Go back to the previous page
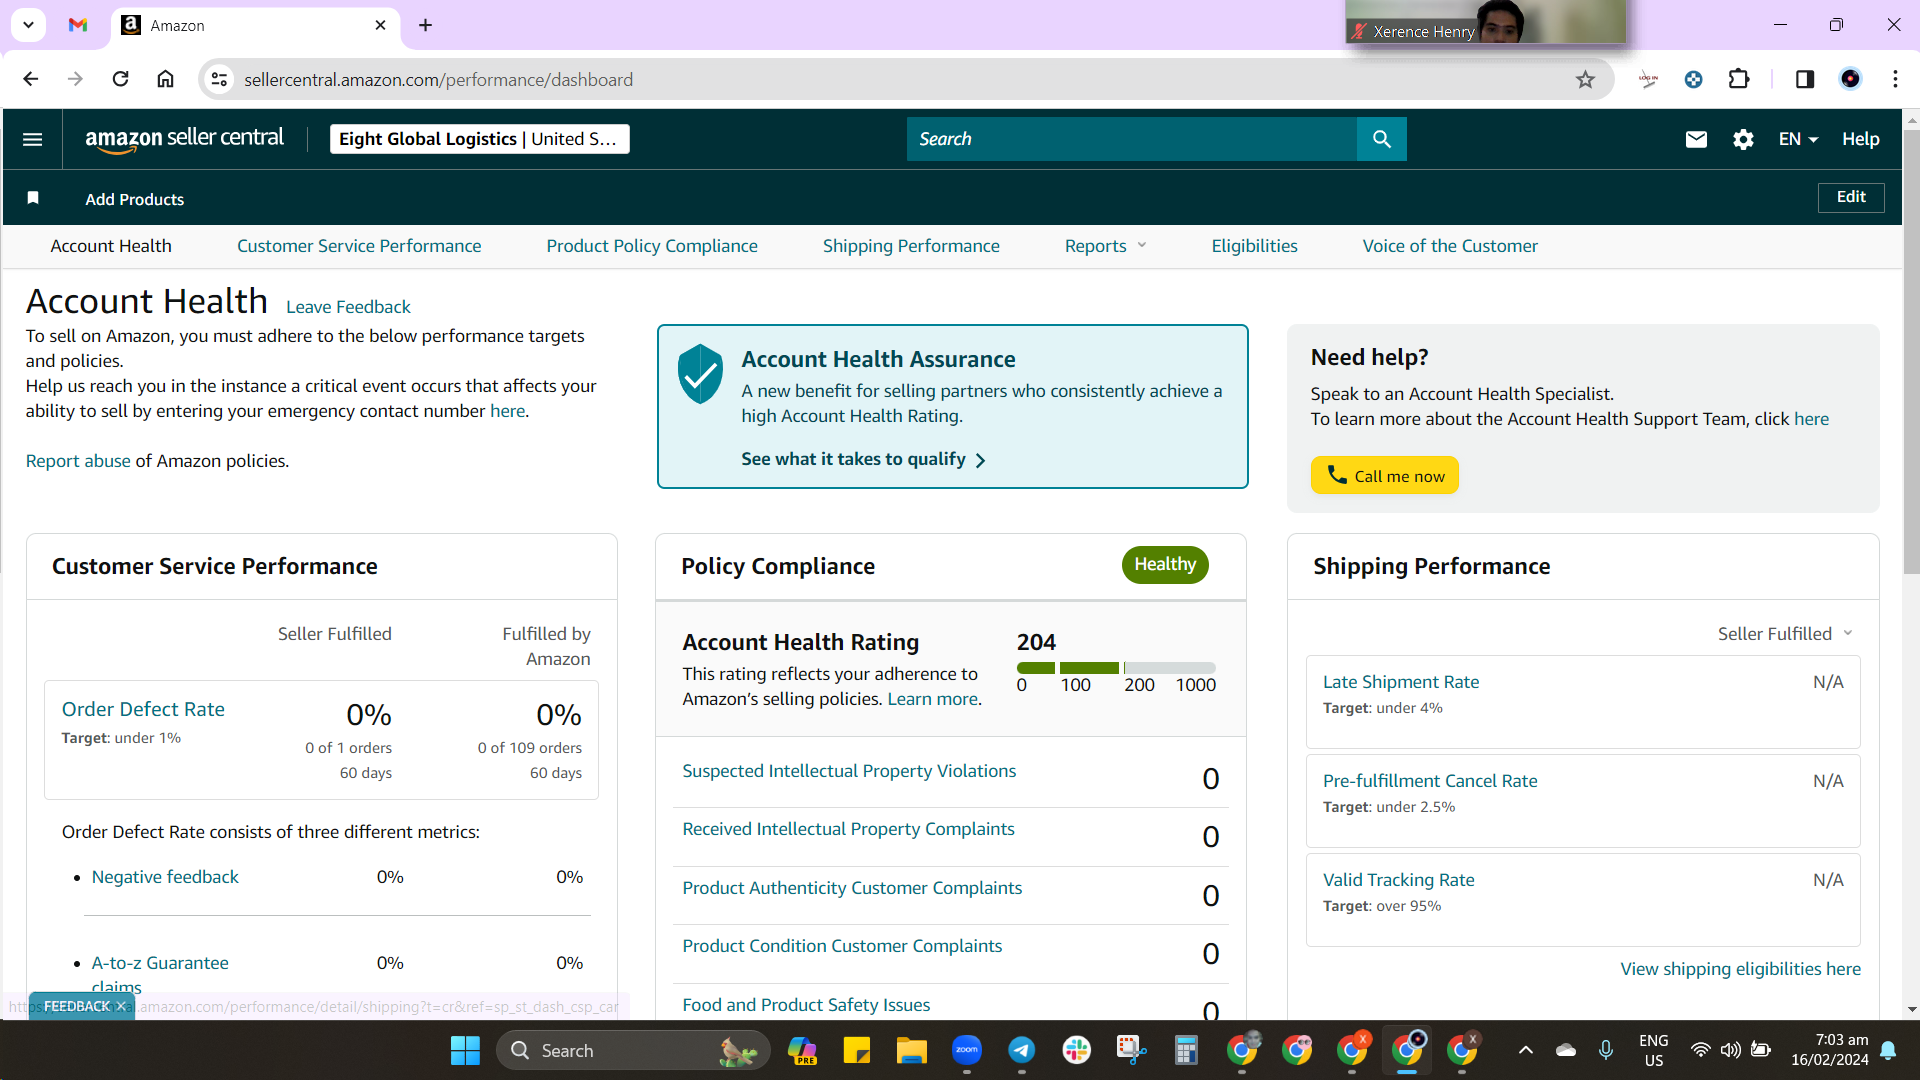Image resolution: width=1920 pixels, height=1080 pixels. coord(31,79)
